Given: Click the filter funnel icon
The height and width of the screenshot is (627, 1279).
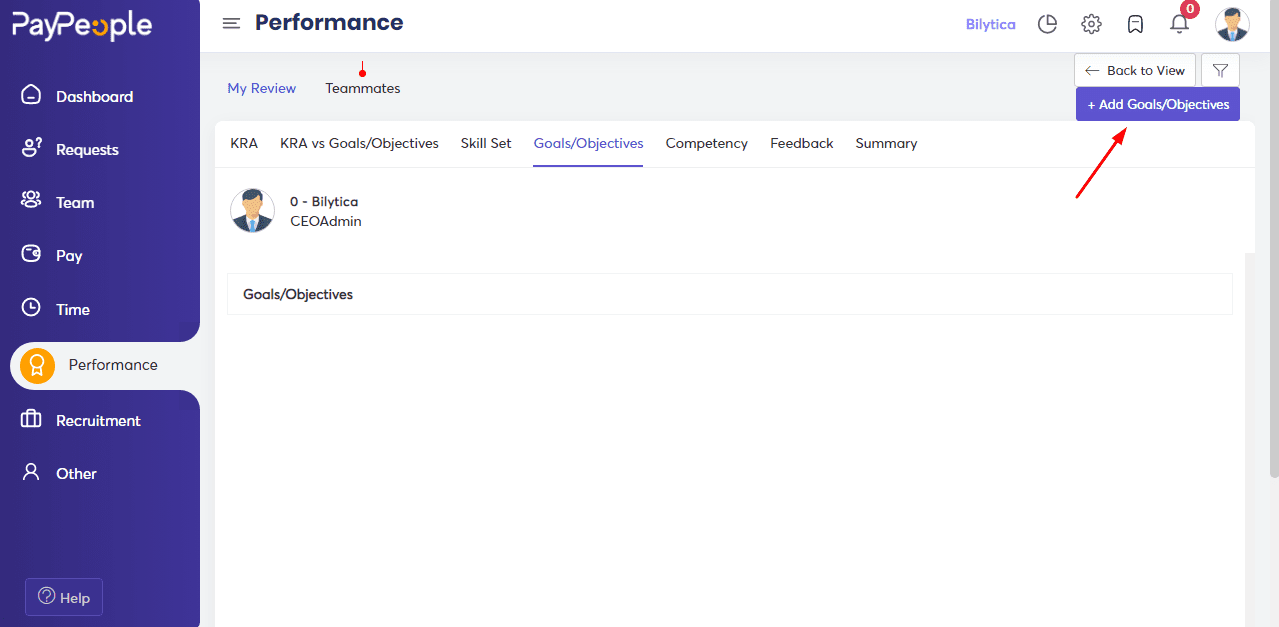Looking at the screenshot, I should coord(1220,70).
